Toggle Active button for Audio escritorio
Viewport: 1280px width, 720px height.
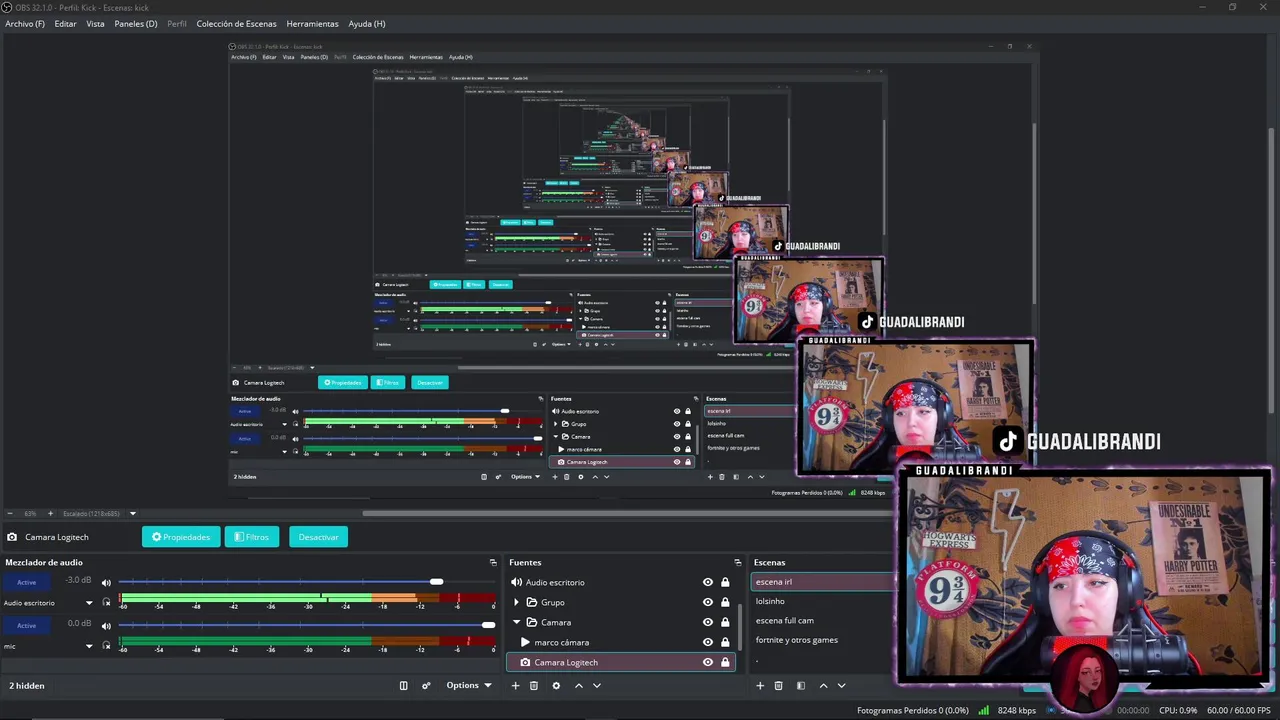coord(27,582)
